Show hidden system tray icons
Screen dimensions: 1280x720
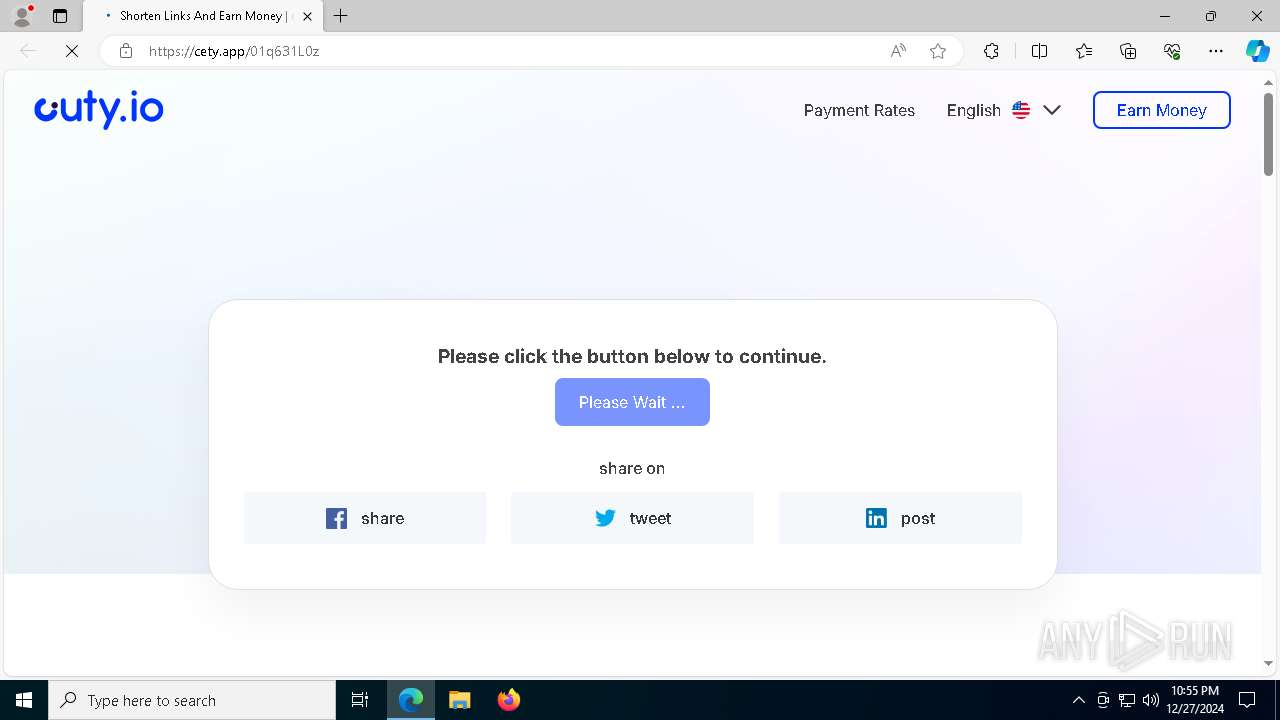pos(1078,700)
